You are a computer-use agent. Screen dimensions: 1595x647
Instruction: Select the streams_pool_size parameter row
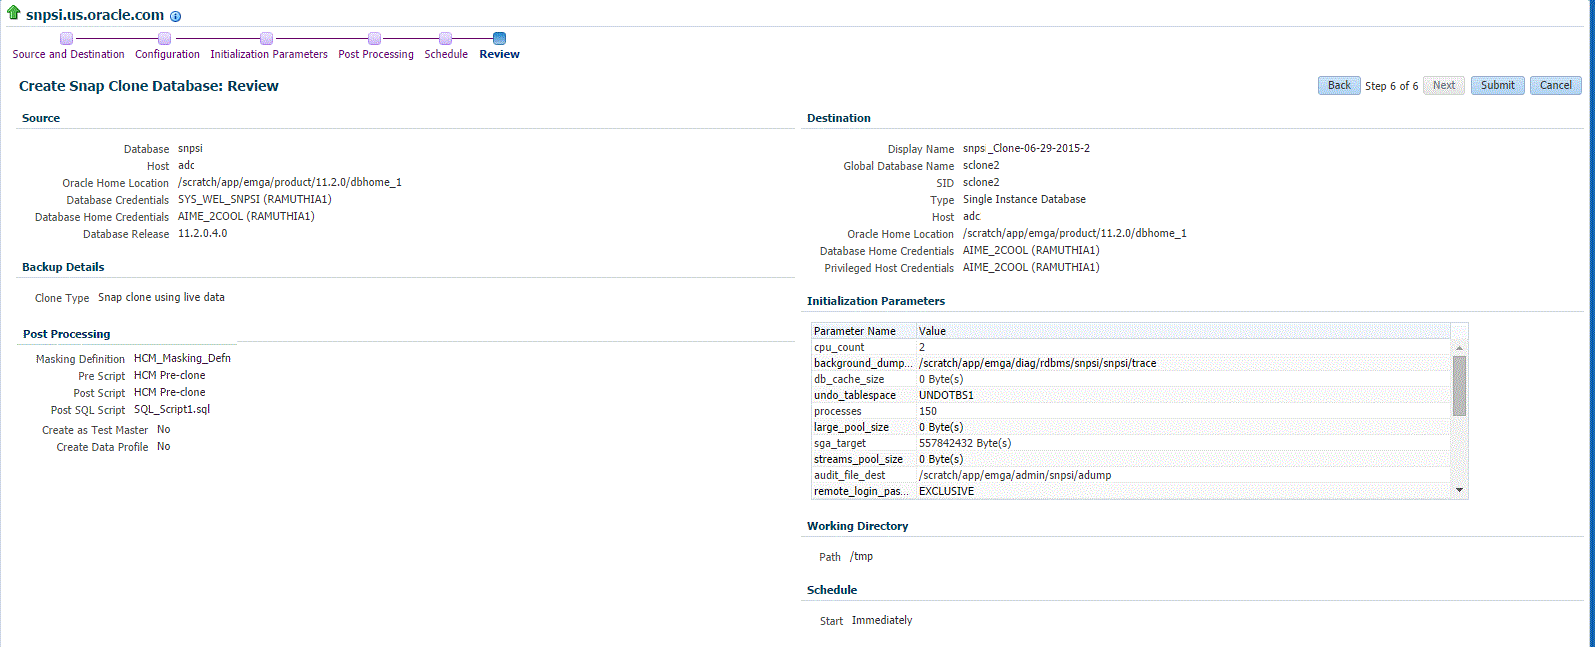coord(1131,459)
